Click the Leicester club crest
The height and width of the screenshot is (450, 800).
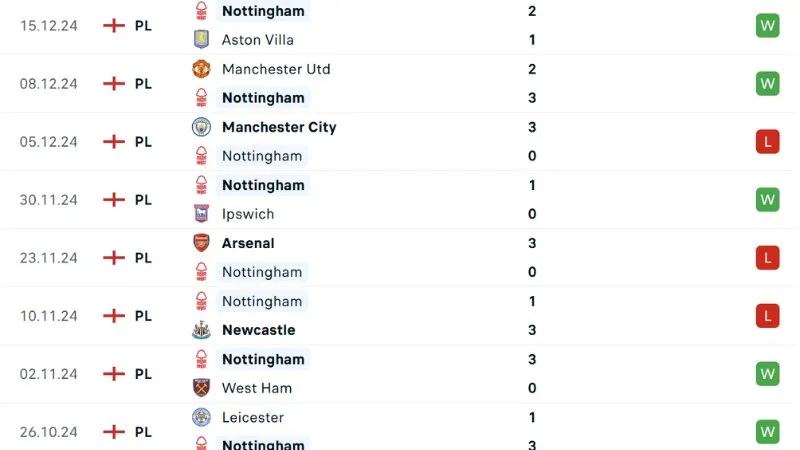coord(202,417)
